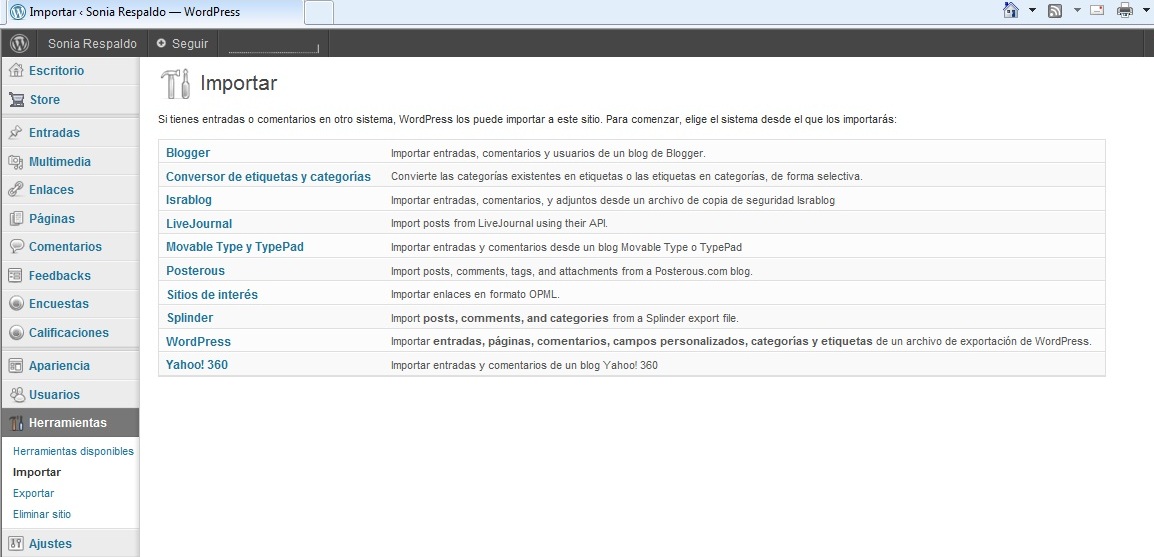Select the WordPress importer link
Viewport: 1154px width, 557px height.
[x=198, y=341]
